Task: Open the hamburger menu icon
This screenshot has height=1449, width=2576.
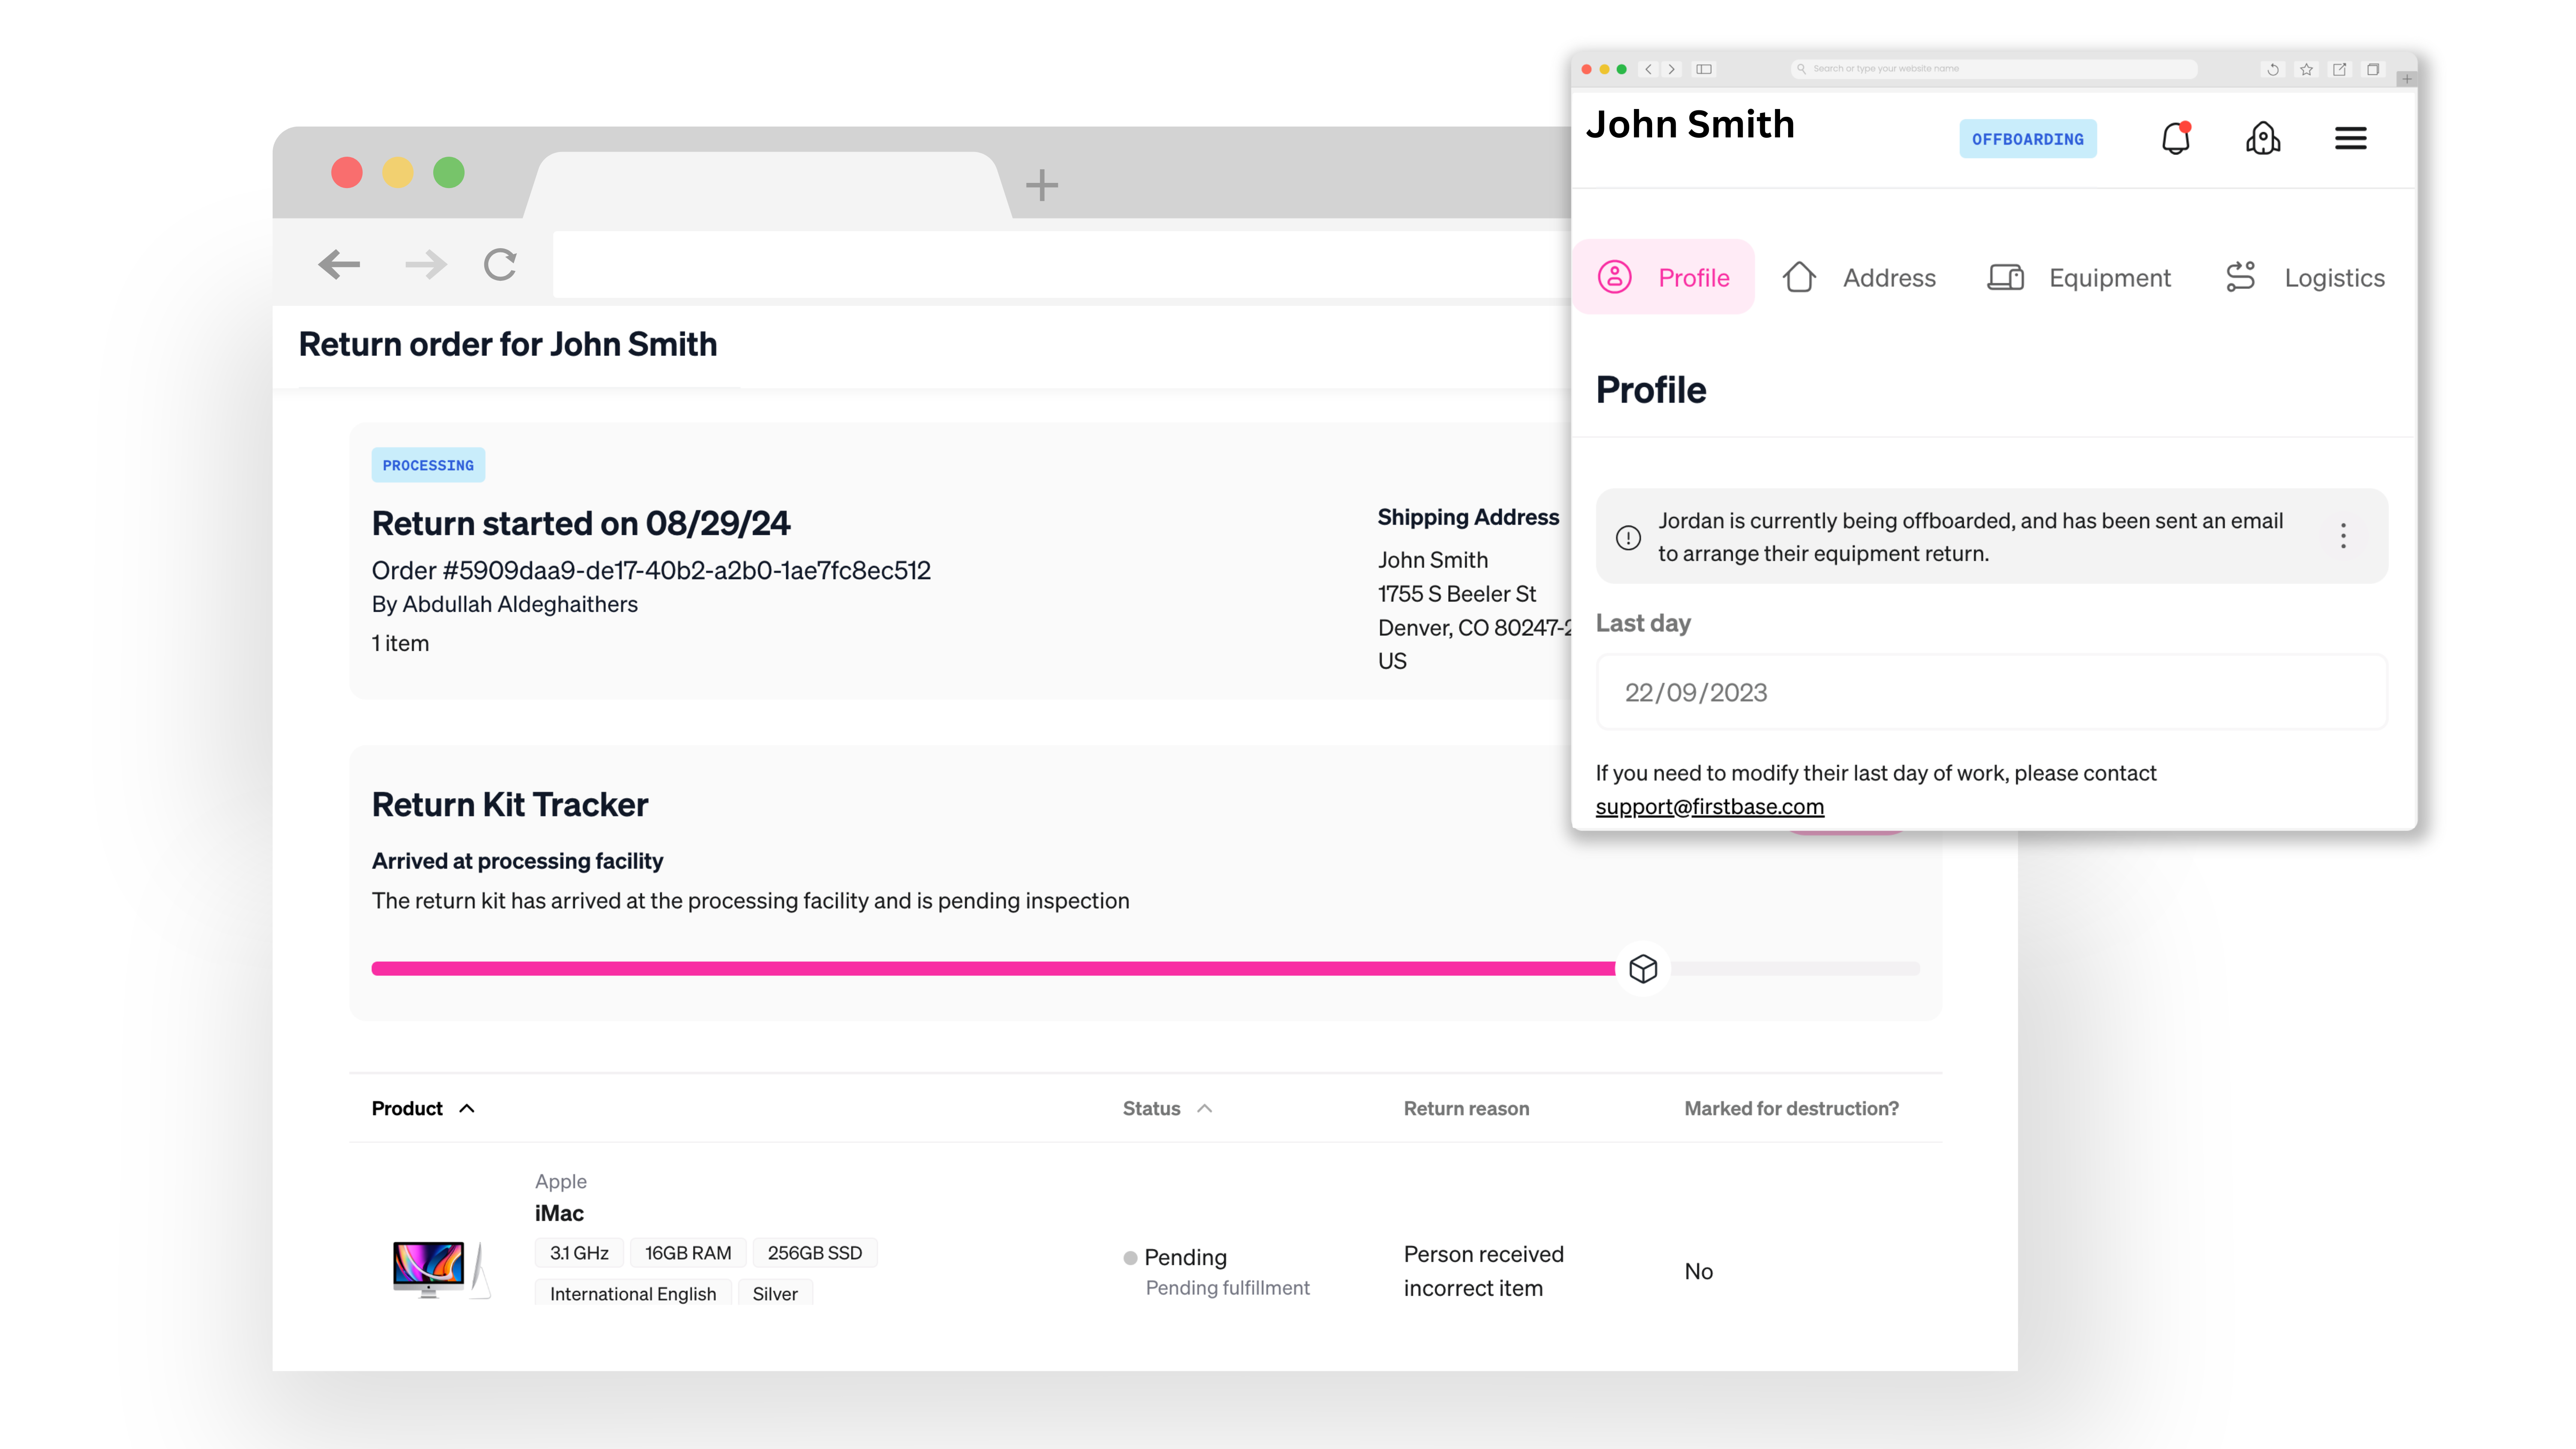Action: [x=2350, y=138]
